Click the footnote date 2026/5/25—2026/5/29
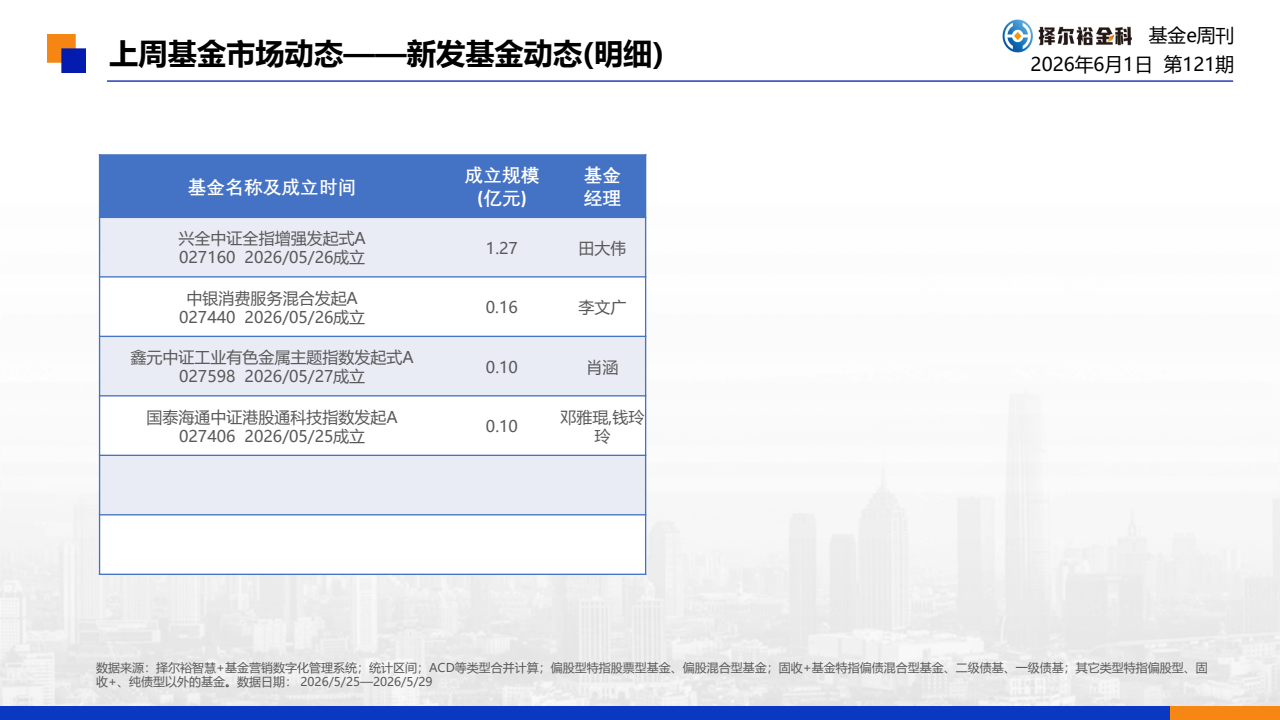This screenshot has width=1280, height=720. 366,682
